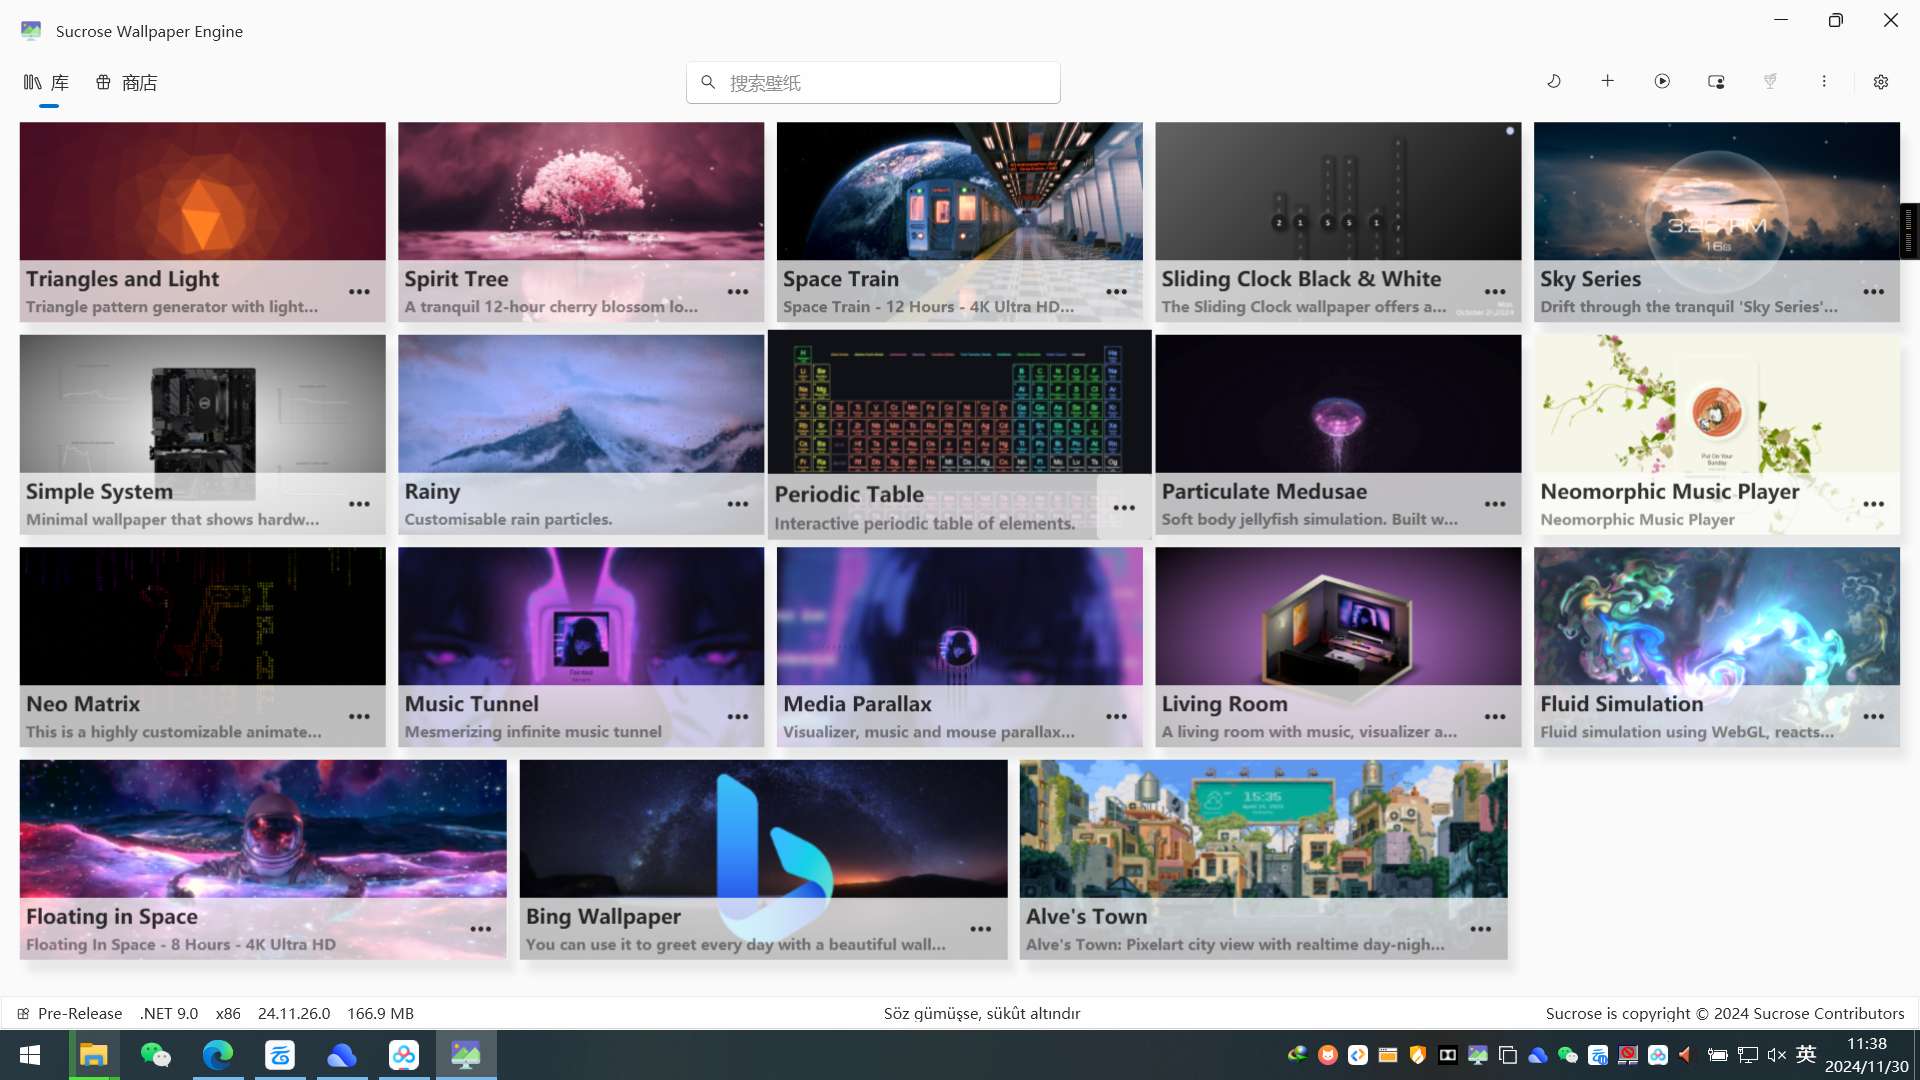Toggle more options on Neo Matrix wallpaper
Viewport: 1920px width, 1080px height.
click(x=359, y=716)
